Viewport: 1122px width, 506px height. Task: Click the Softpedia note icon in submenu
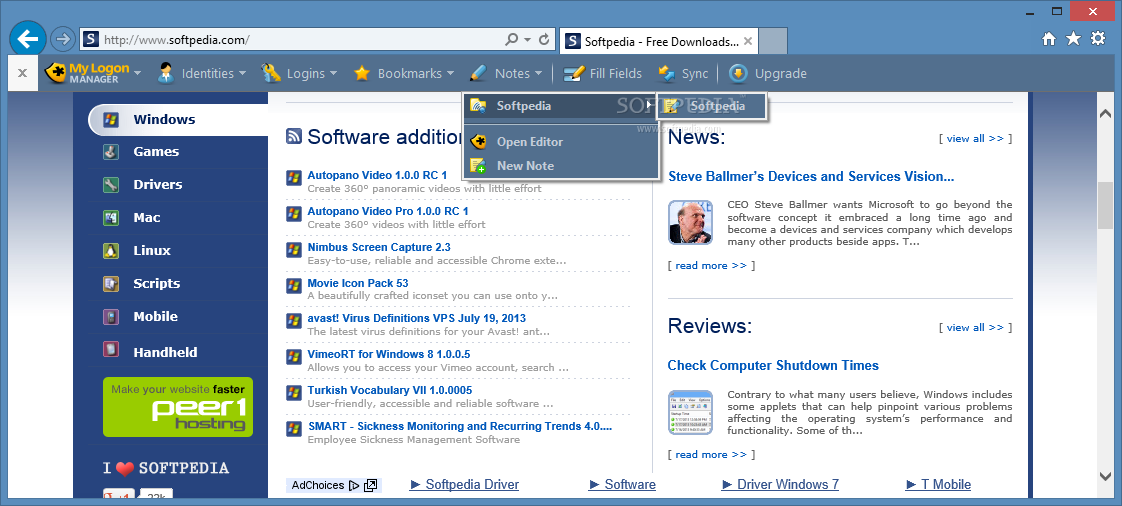(x=670, y=106)
